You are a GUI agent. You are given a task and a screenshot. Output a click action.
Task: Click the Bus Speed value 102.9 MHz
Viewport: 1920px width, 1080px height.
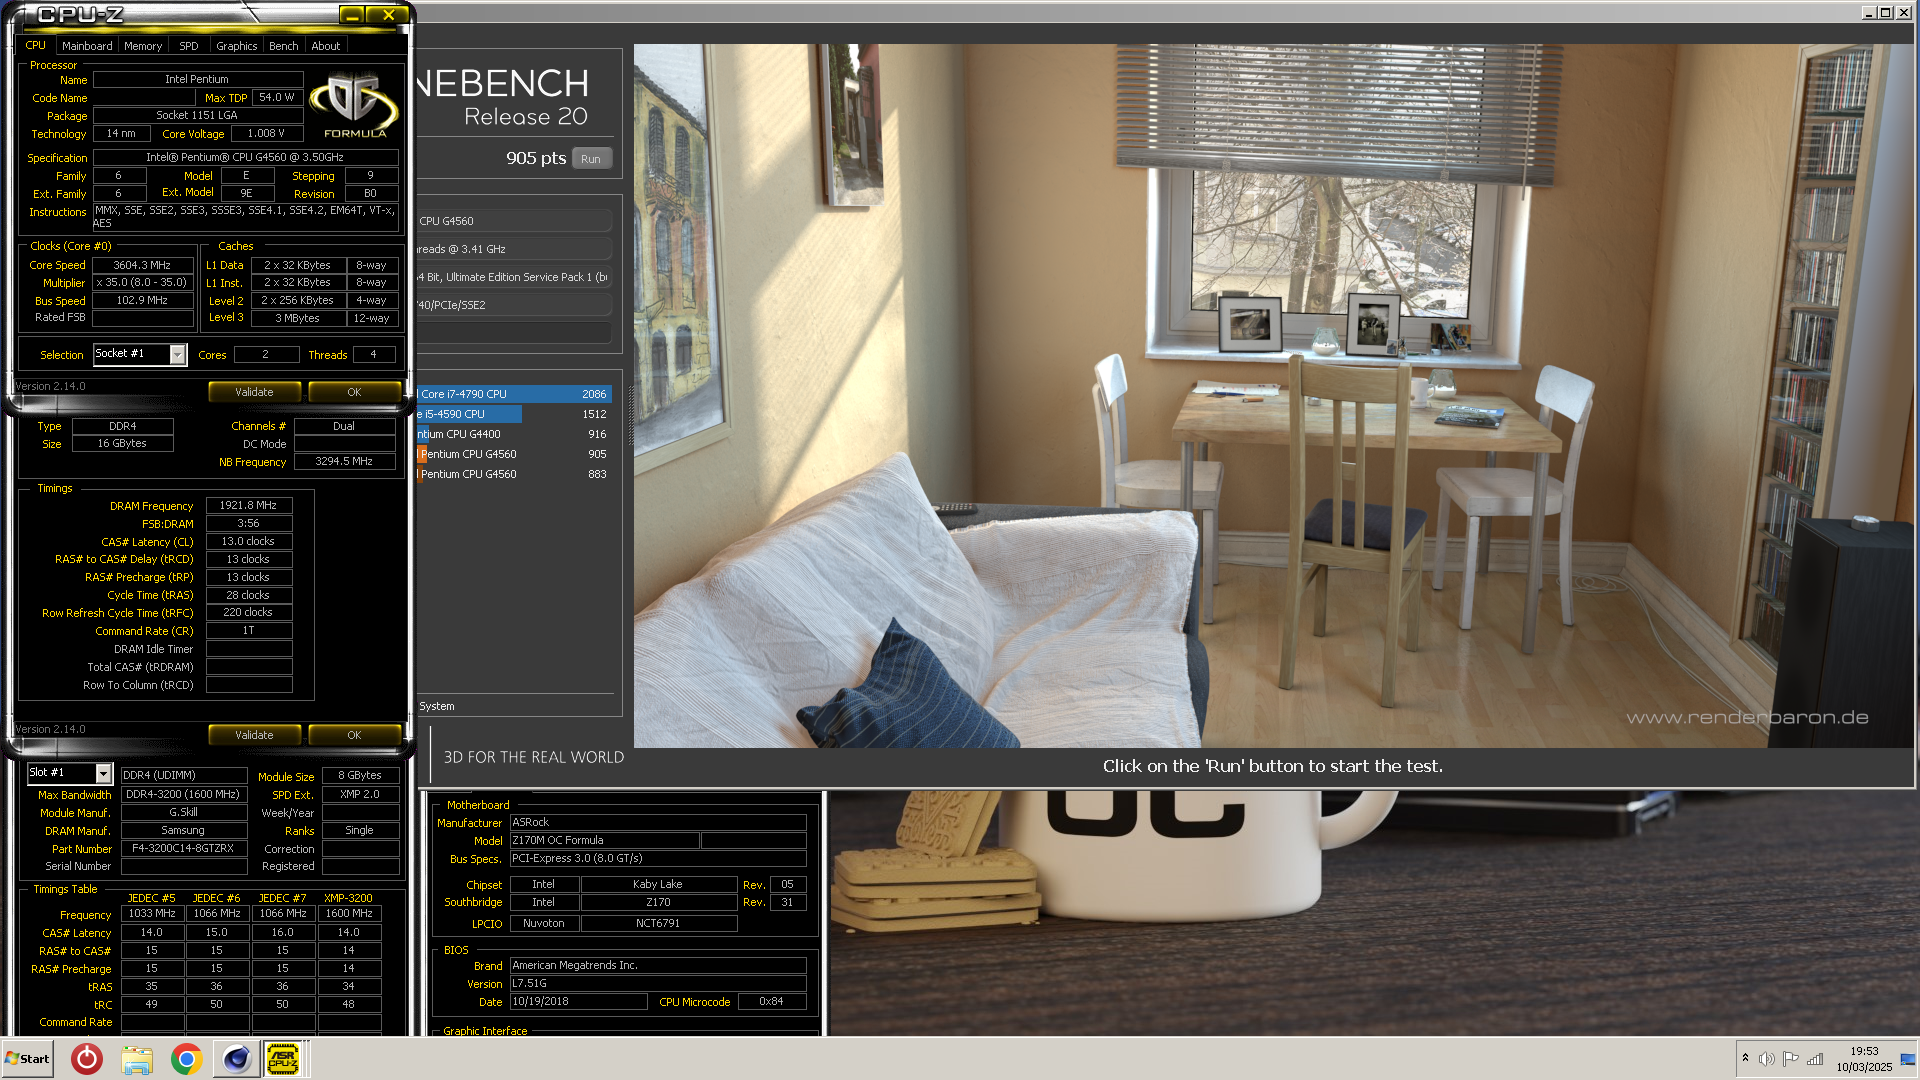pyautogui.click(x=142, y=300)
